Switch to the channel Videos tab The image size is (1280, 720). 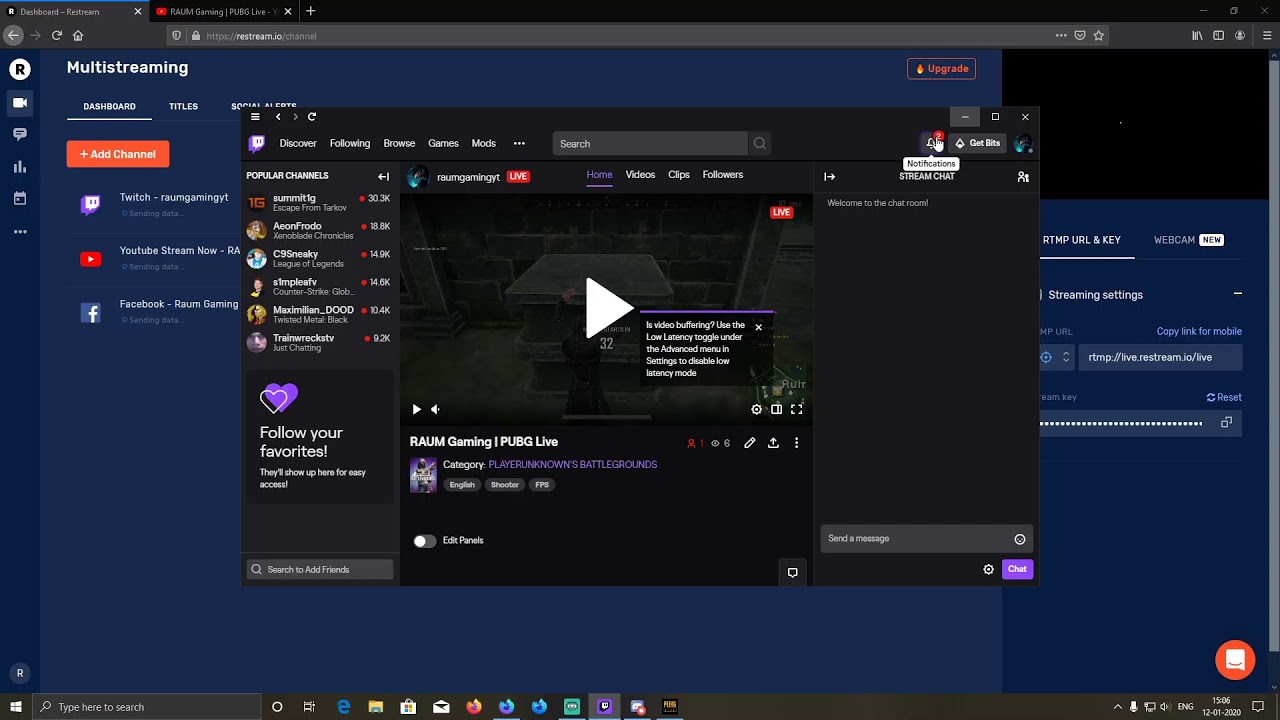click(x=640, y=174)
